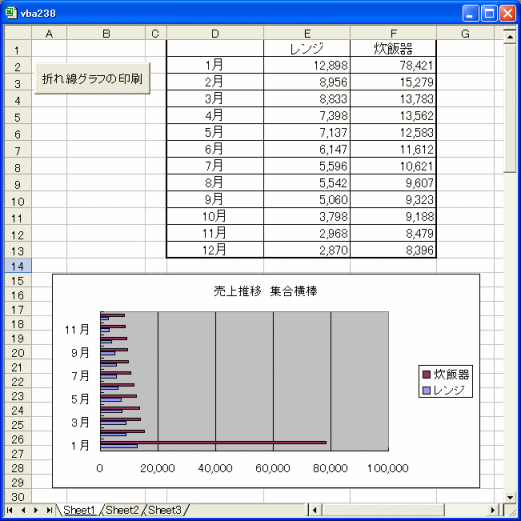The height and width of the screenshot is (521, 521).
Task: Click the レンジ legend entry text
Action: click(x=449, y=390)
